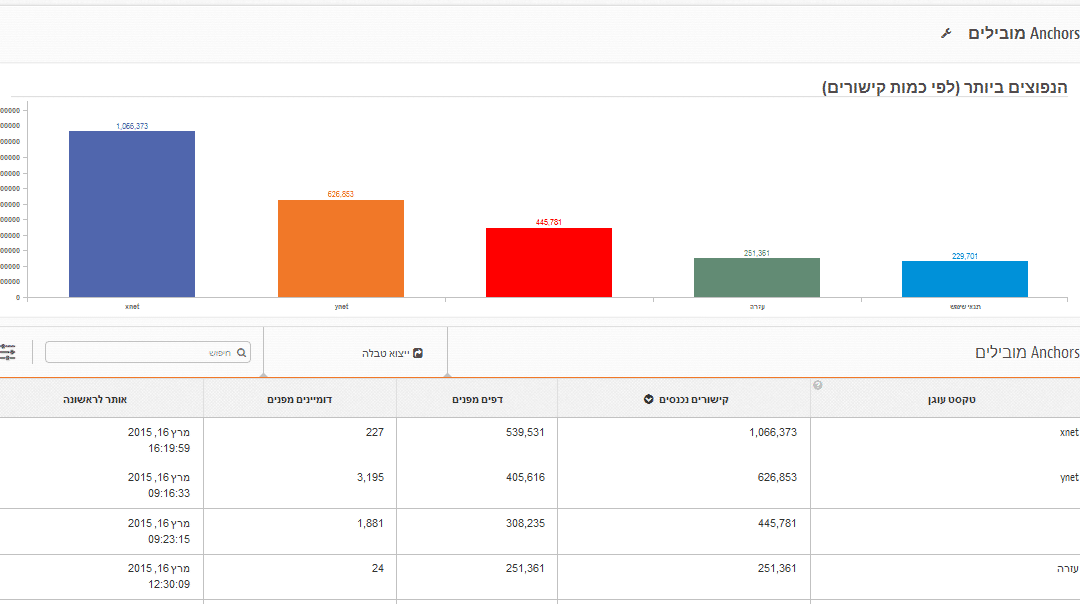Open the table filter sliders icon
Screen dimensions: 1080x604
click(8, 352)
